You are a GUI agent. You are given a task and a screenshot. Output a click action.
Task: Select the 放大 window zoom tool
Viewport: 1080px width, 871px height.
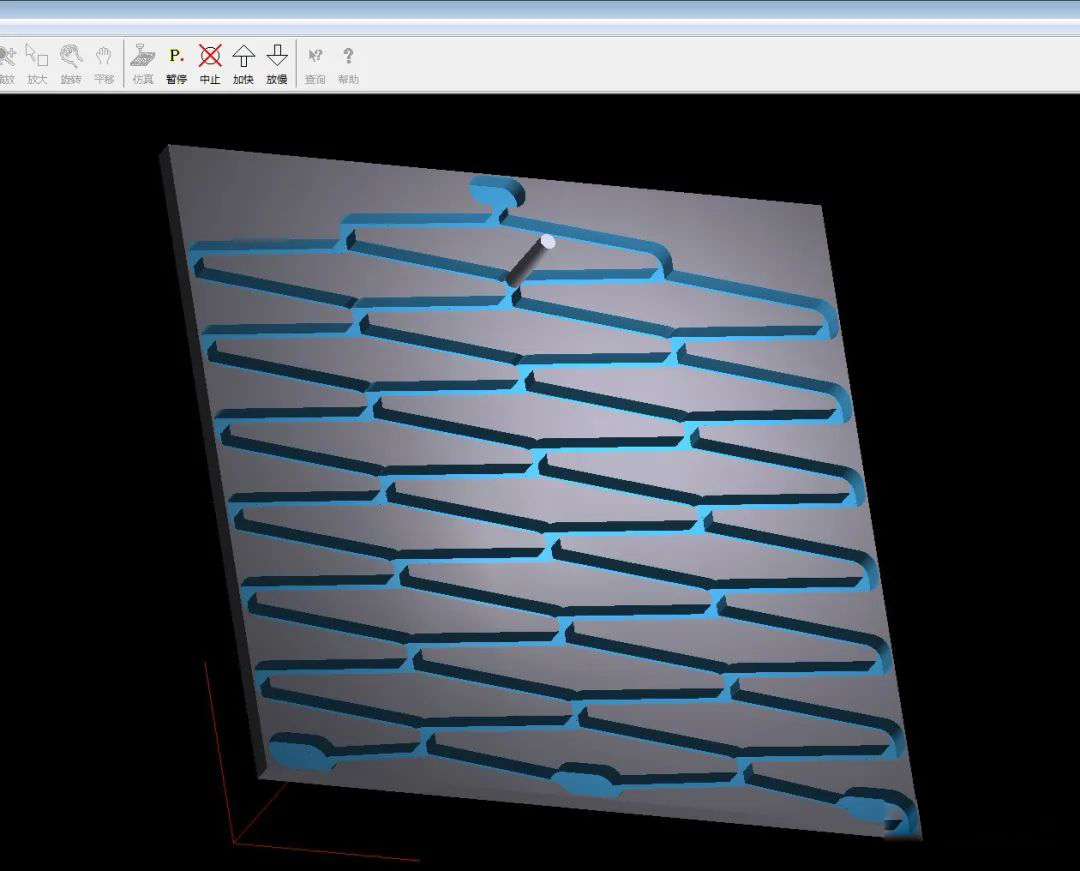point(37,62)
